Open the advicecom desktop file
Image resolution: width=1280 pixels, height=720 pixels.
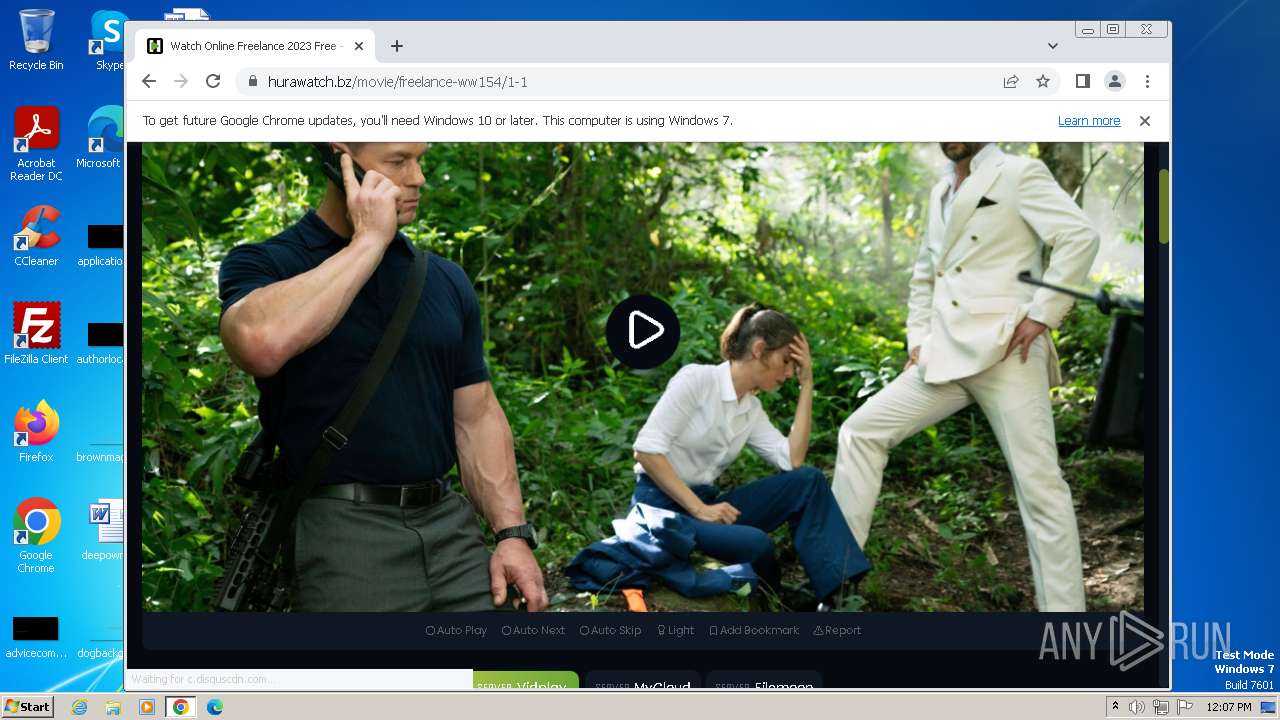point(36,637)
